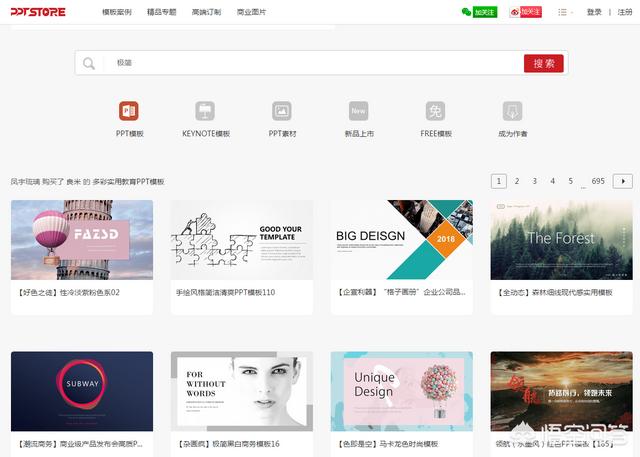The height and width of the screenshot is (457, 640).
Task: Open the SUBWAY template thumbnail
Action: (x=82, y=391)
